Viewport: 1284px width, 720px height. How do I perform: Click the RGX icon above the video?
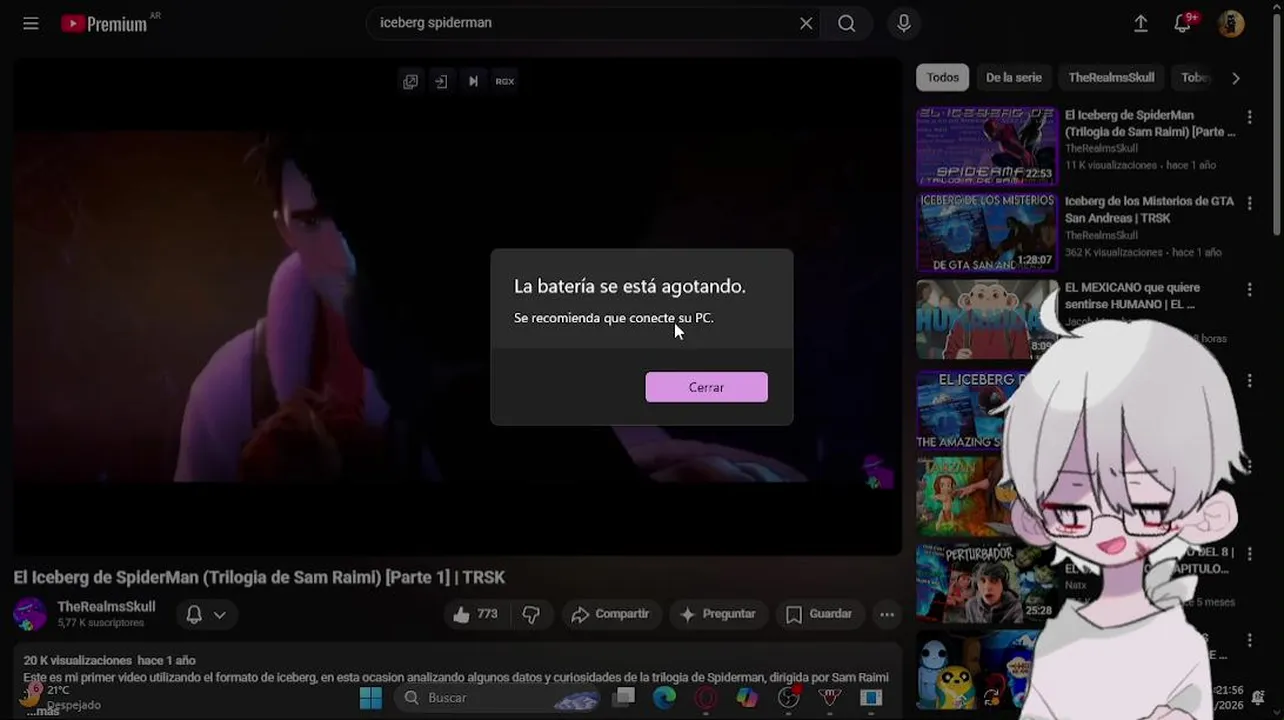pos(505,81)
